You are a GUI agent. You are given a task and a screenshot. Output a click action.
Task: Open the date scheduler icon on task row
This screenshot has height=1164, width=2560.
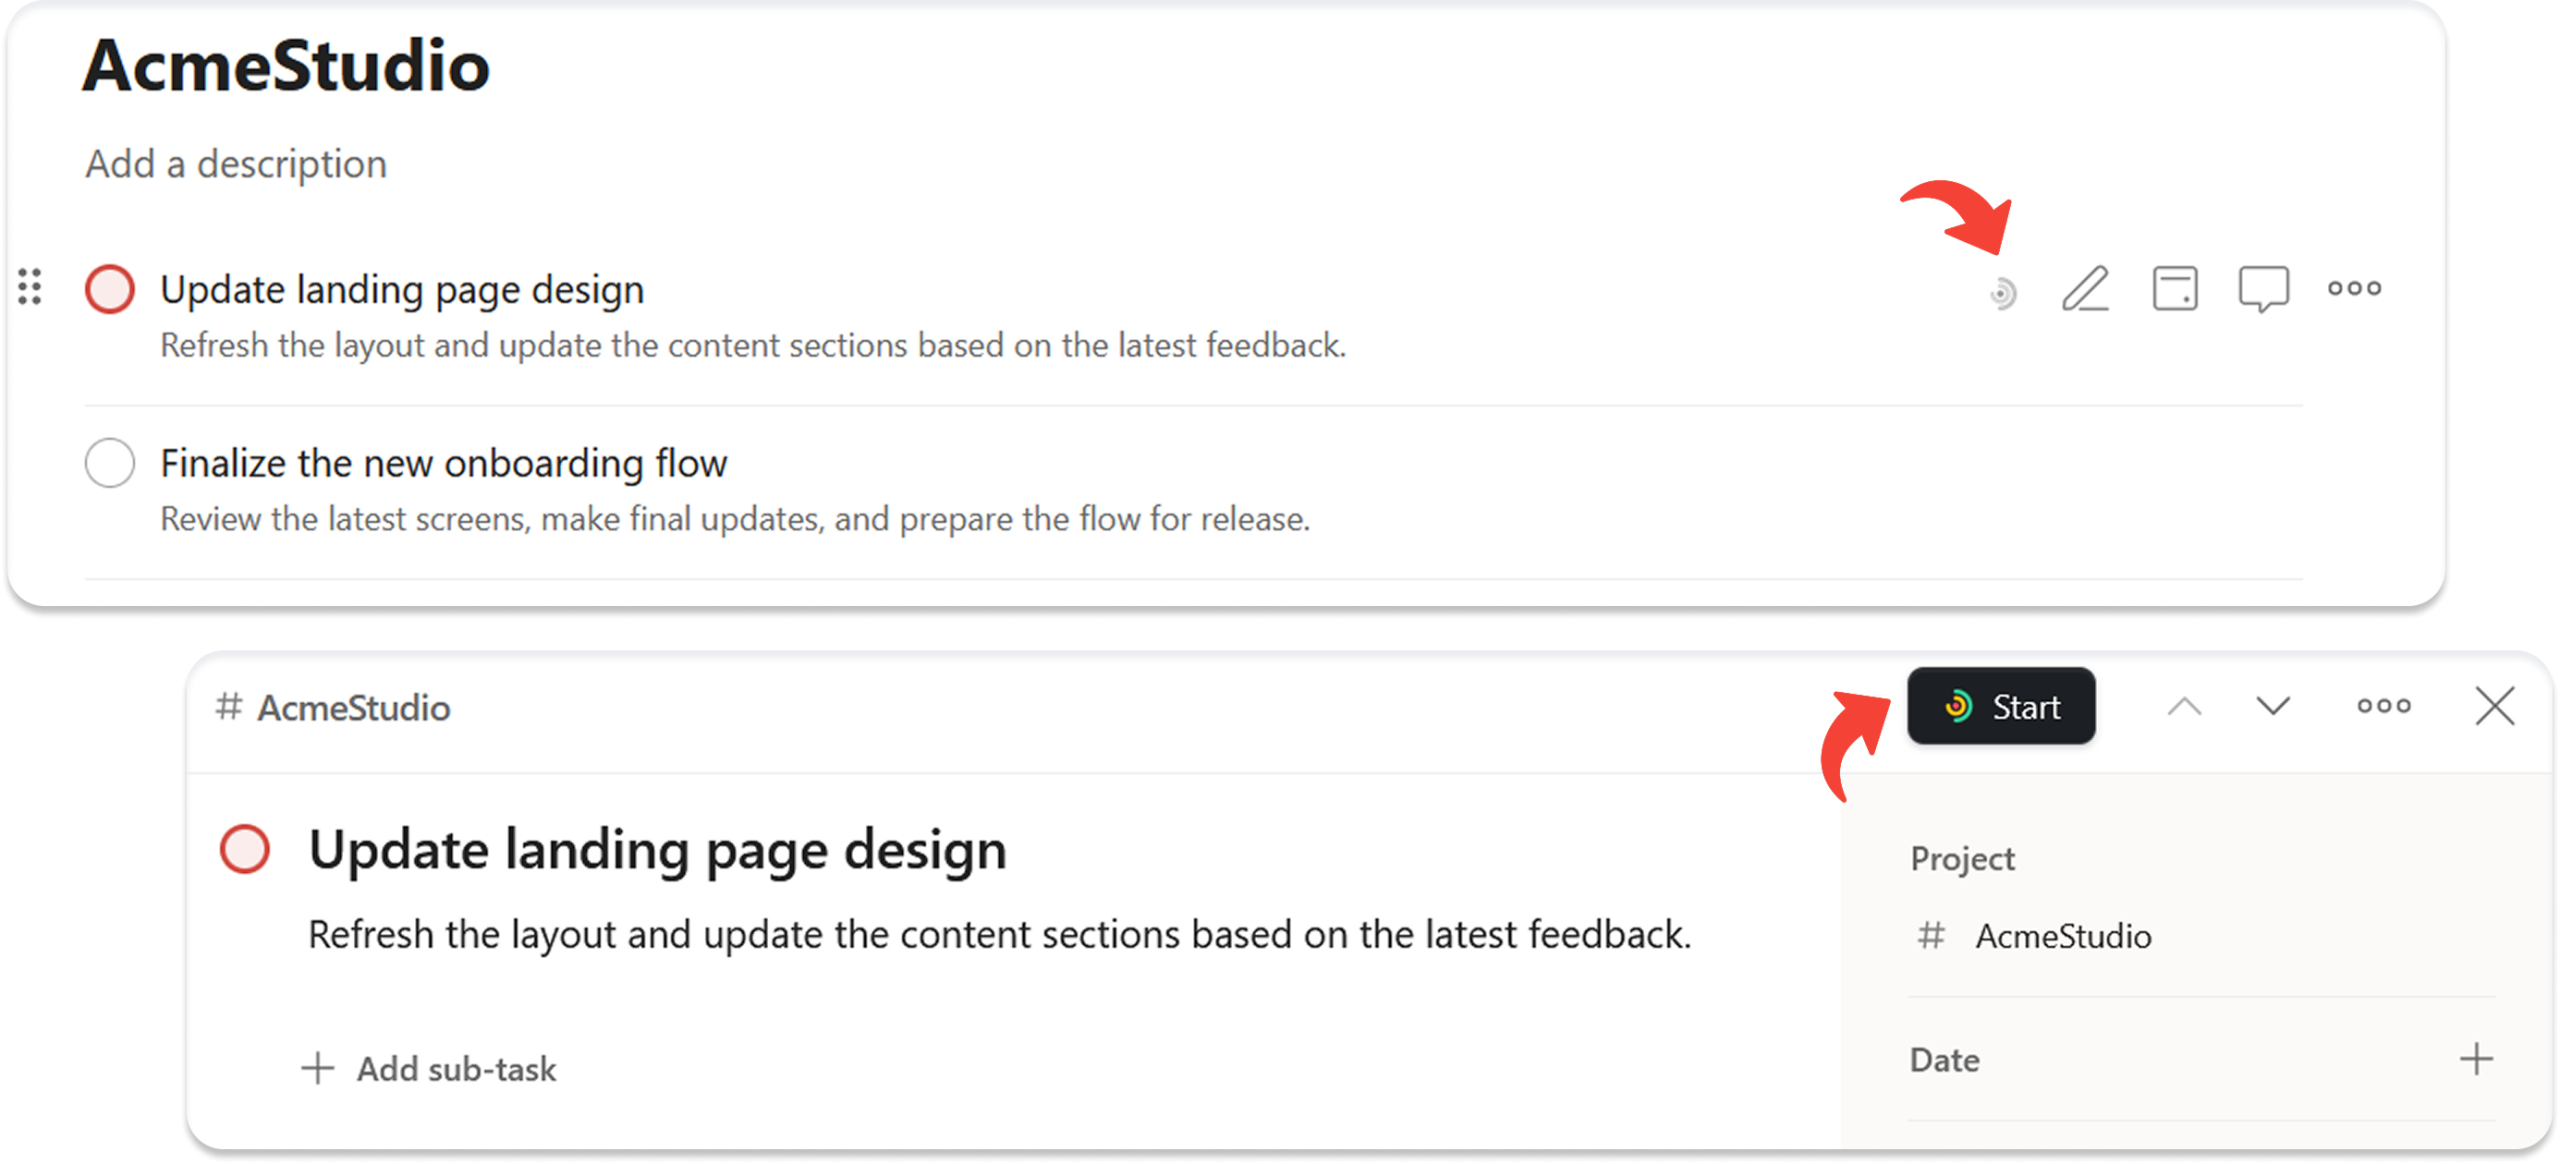(2175, 289)
